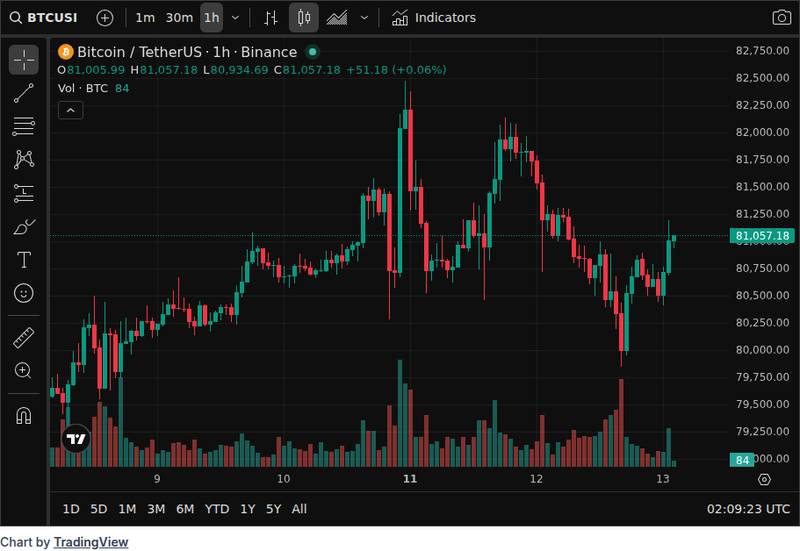Click the green market open status dot
The image size is (800, 551).
tap(312, 52)
